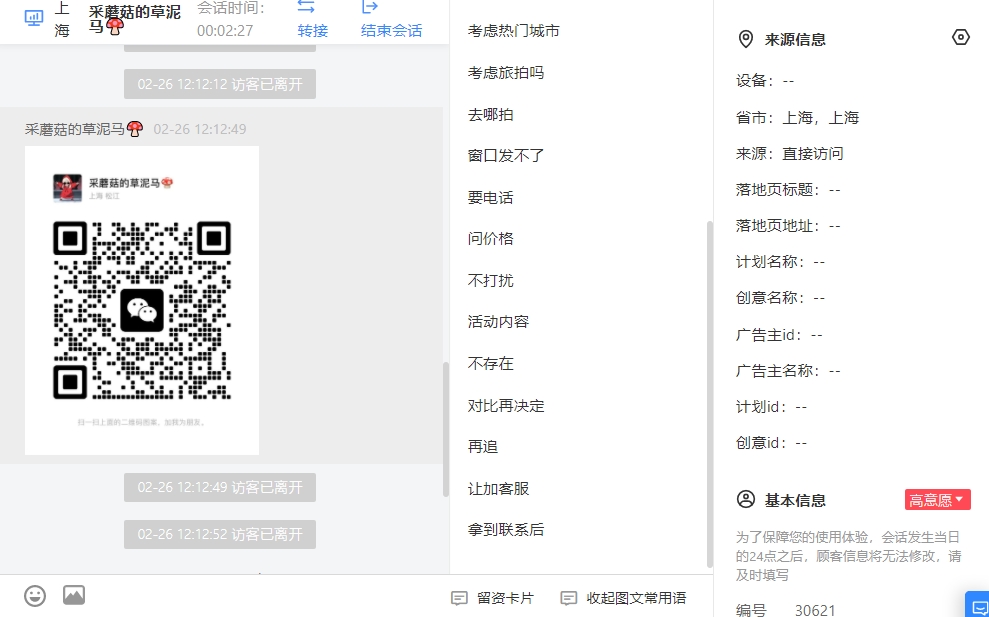Click the 12:12:52 访客已离开 notice
The image size is (989, 617).
[x=219, y=534]
